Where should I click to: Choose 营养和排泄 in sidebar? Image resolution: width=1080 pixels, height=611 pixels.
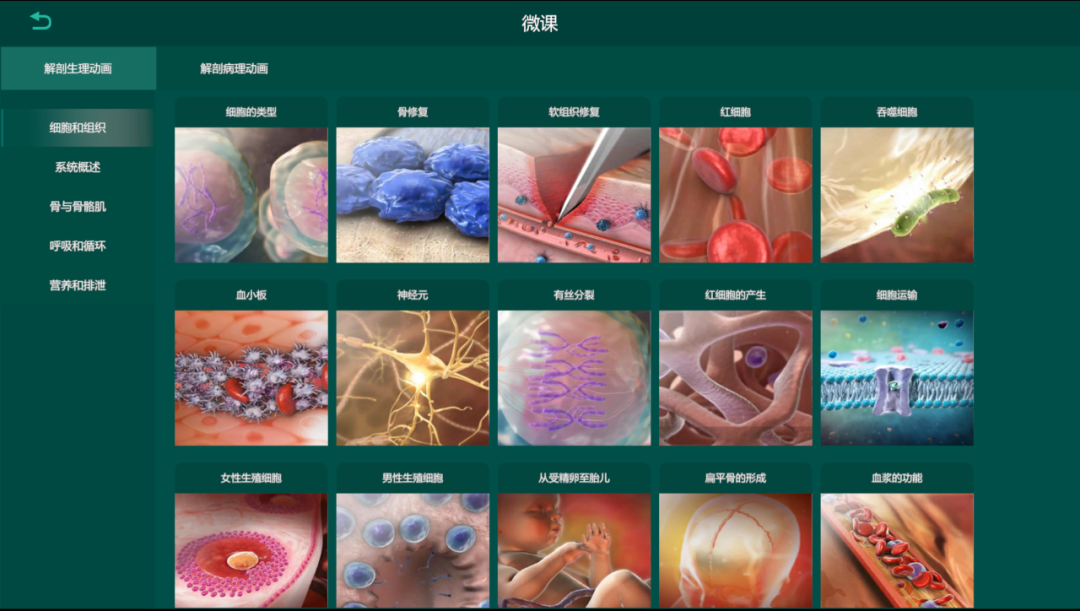pos(78,285)
